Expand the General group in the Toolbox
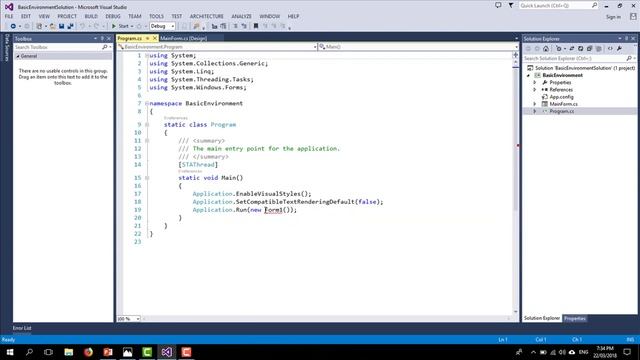This screenshot has width=640, height=360. pos(18,56)
